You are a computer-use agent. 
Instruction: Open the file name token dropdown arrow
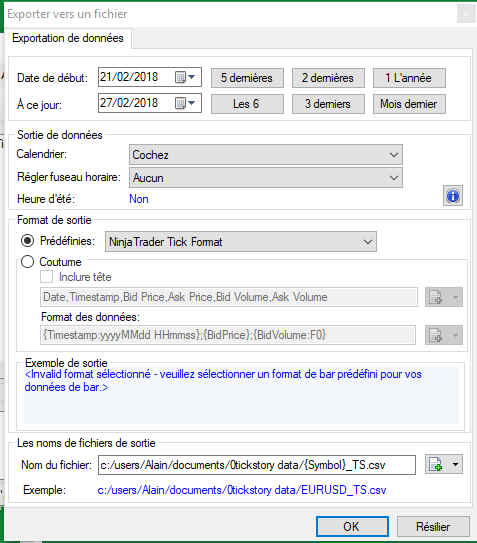(x=455, y=464)
